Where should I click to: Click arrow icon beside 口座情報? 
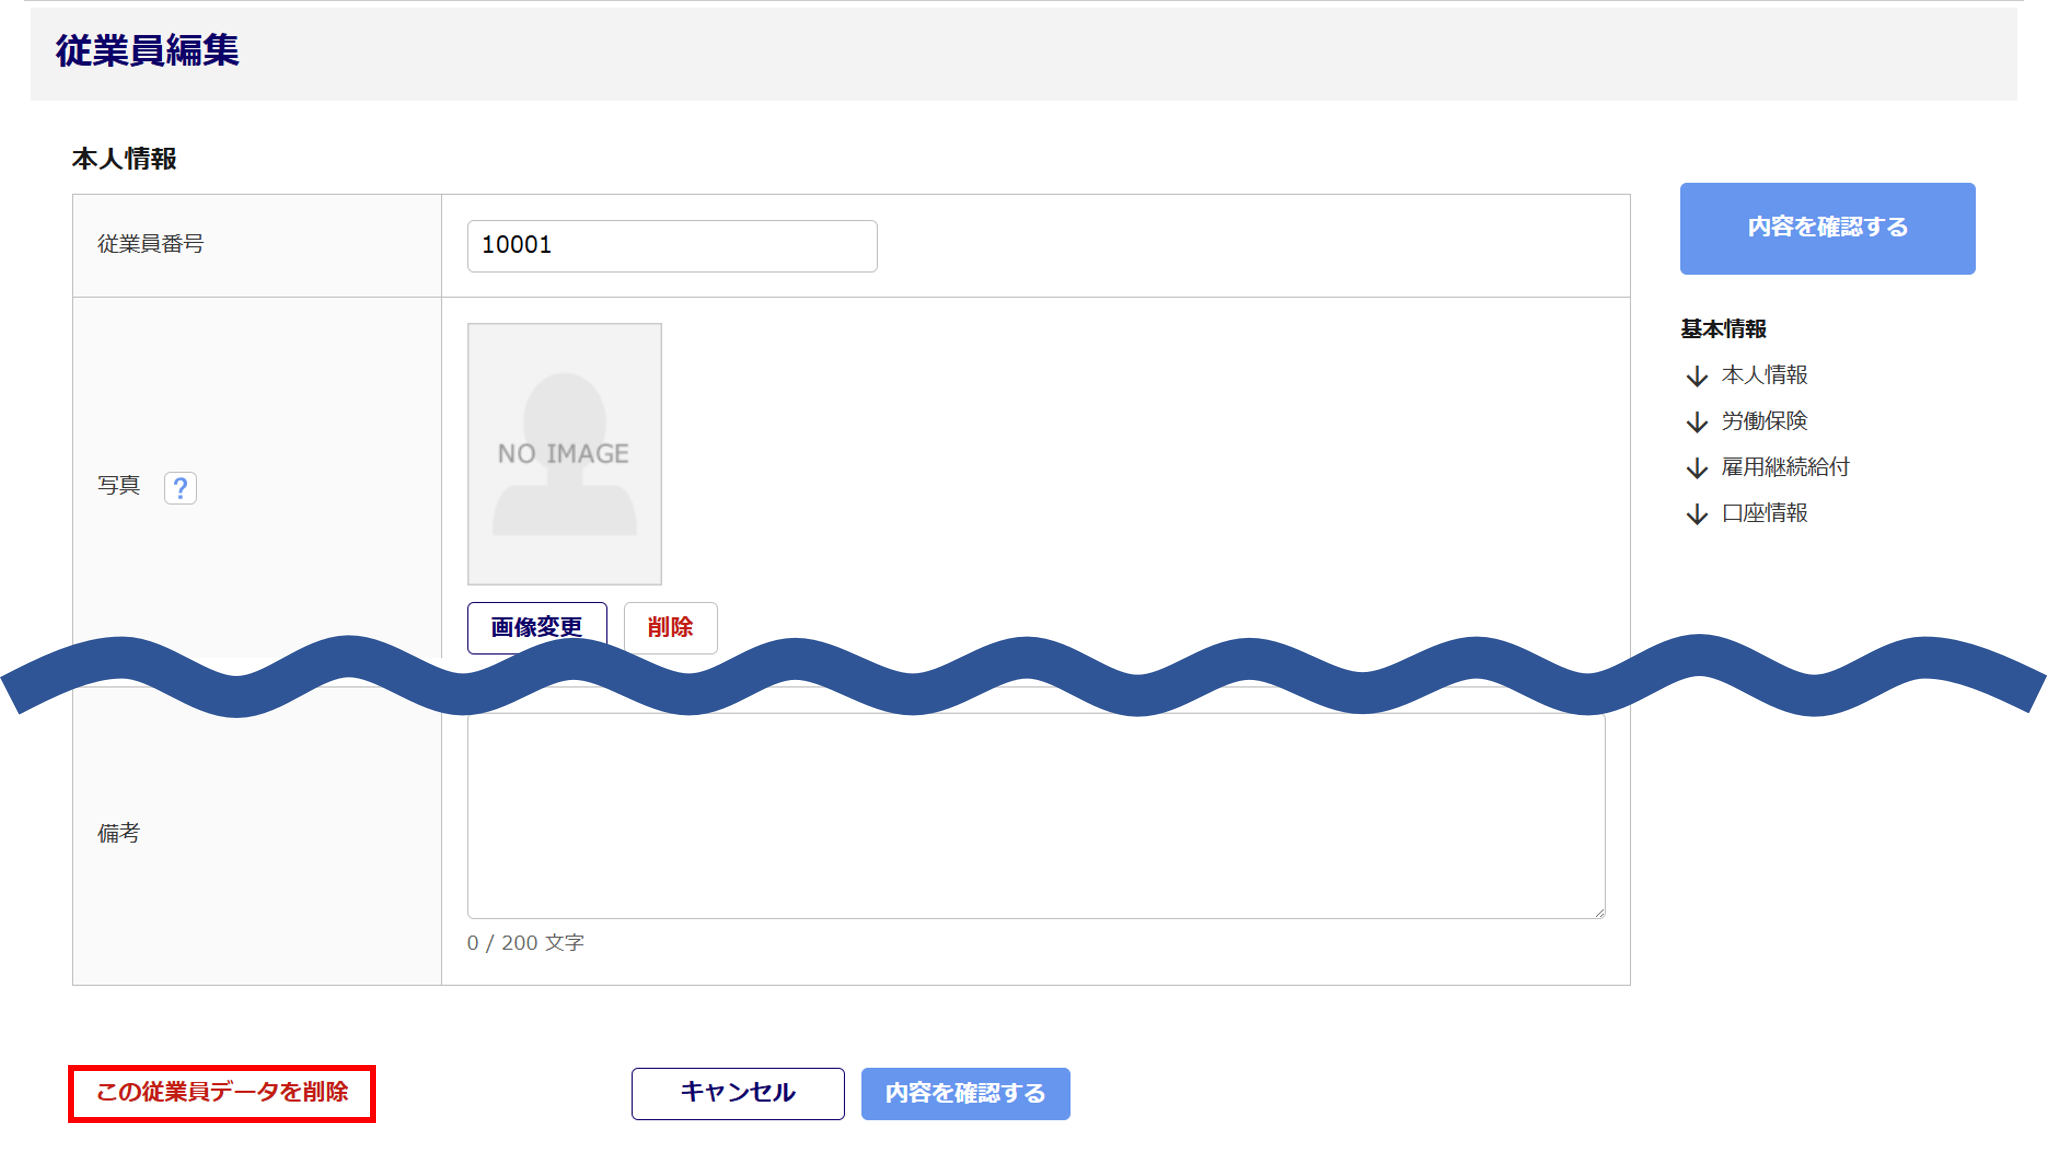pyautogui.click(x=1696, y=514)
